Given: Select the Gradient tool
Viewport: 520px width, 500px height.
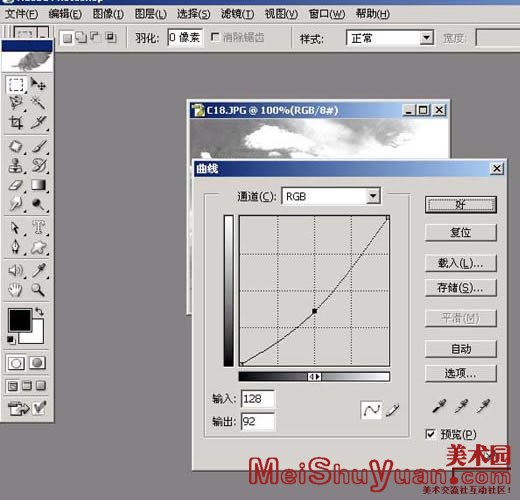Looking at the screenshot, I should 38,185.
